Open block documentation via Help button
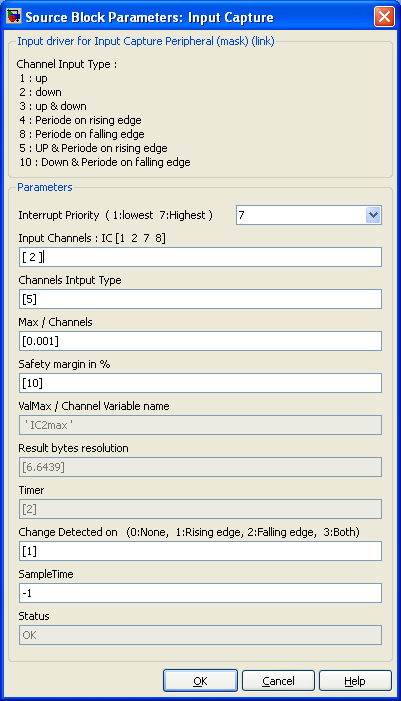Screen dimensions: 401x701 pyautogui.click(x=355, y=681)
